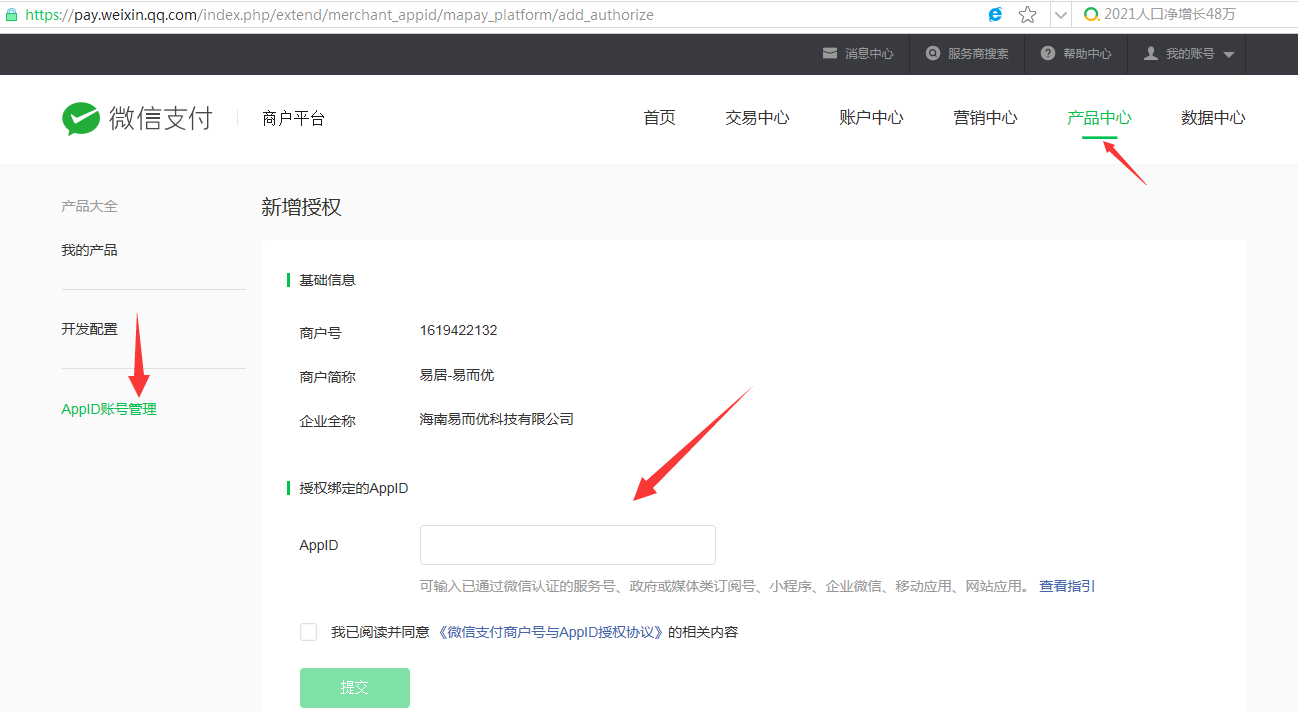Click the 我的账号 person icon
Viewport: 1298px width, 712px height.
[1150, 54]
